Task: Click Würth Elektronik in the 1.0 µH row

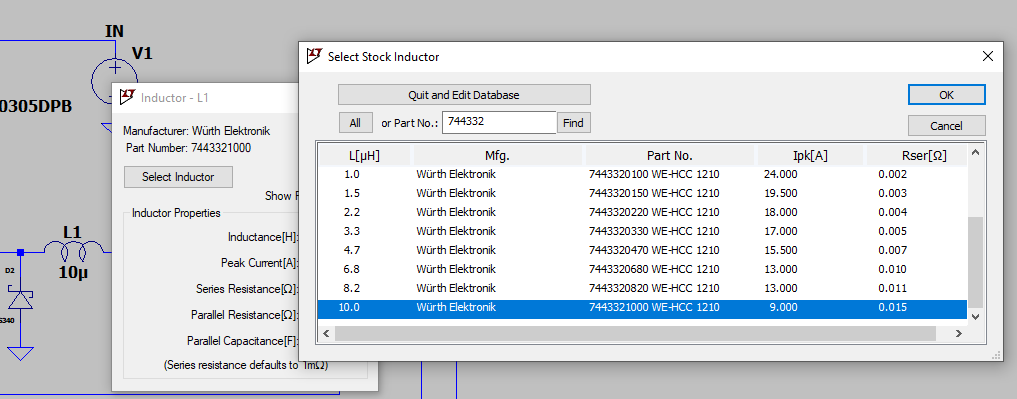Action: tap(456, 175)
